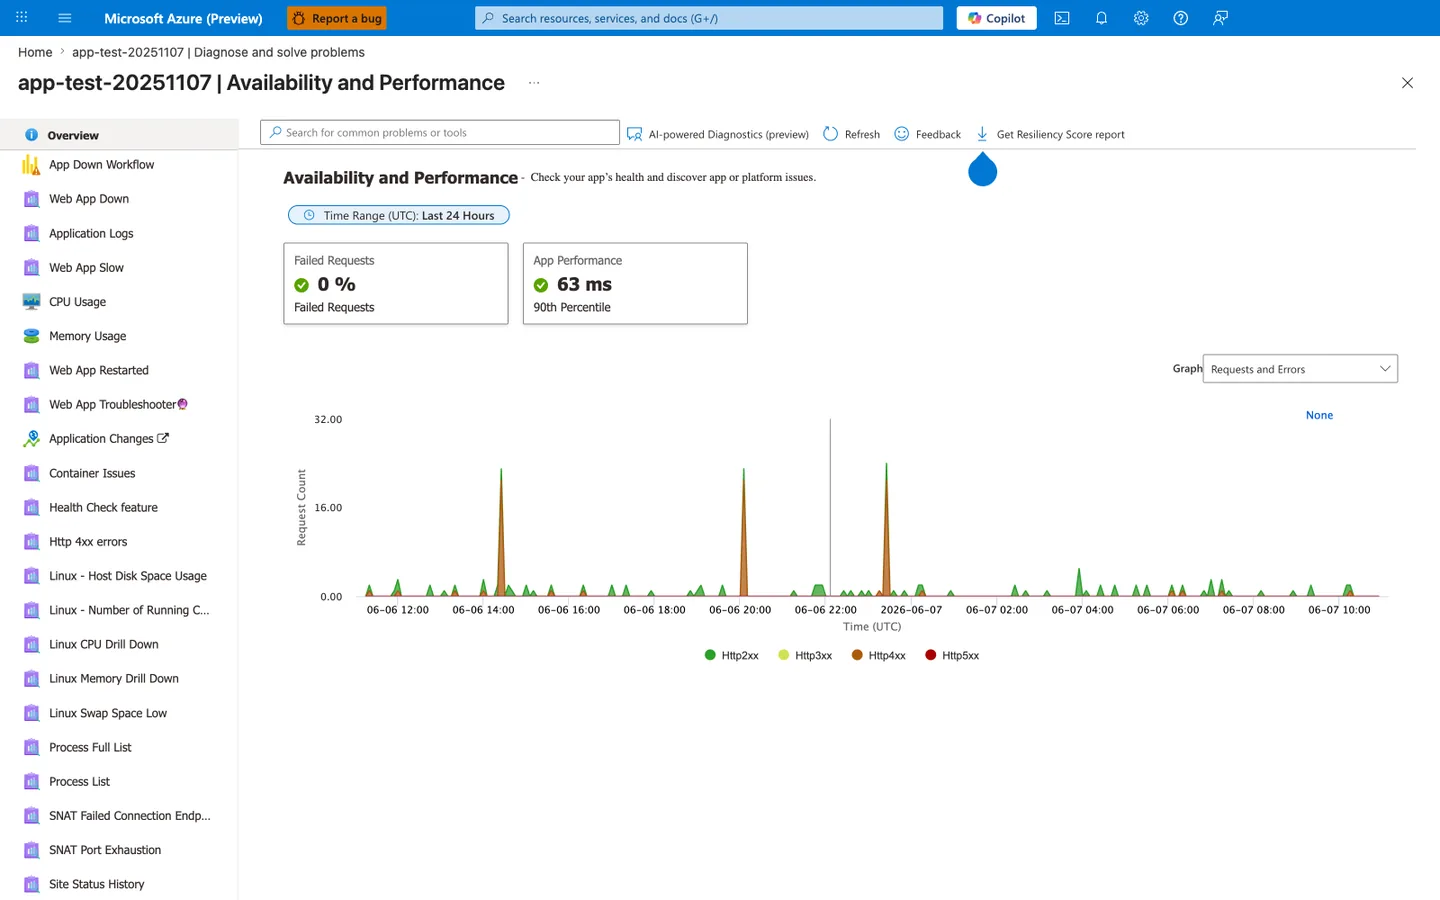Open AI-powered Diagnostics (preview)

(x=718, y=134)
